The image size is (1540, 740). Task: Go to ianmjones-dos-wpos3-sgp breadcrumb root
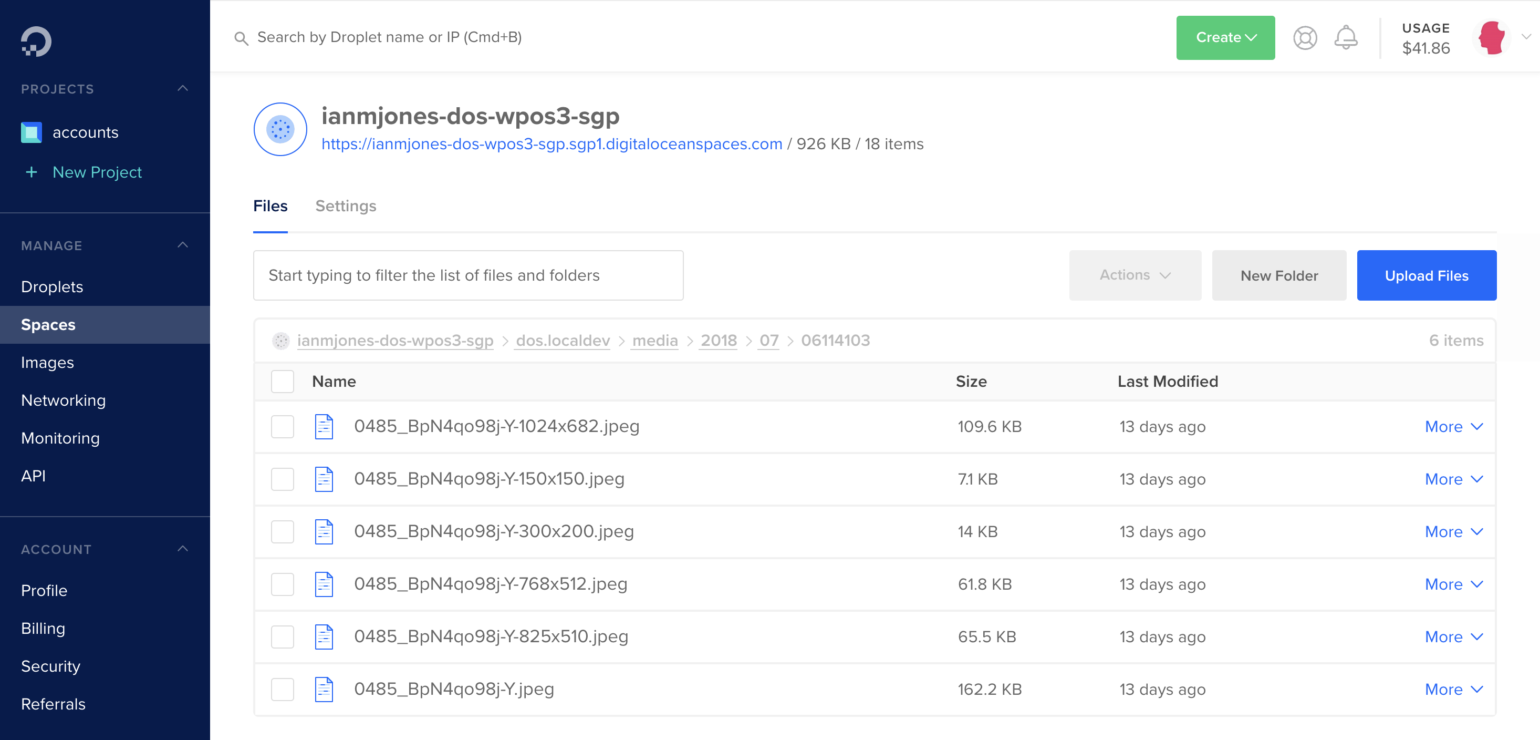coord(395,341)
